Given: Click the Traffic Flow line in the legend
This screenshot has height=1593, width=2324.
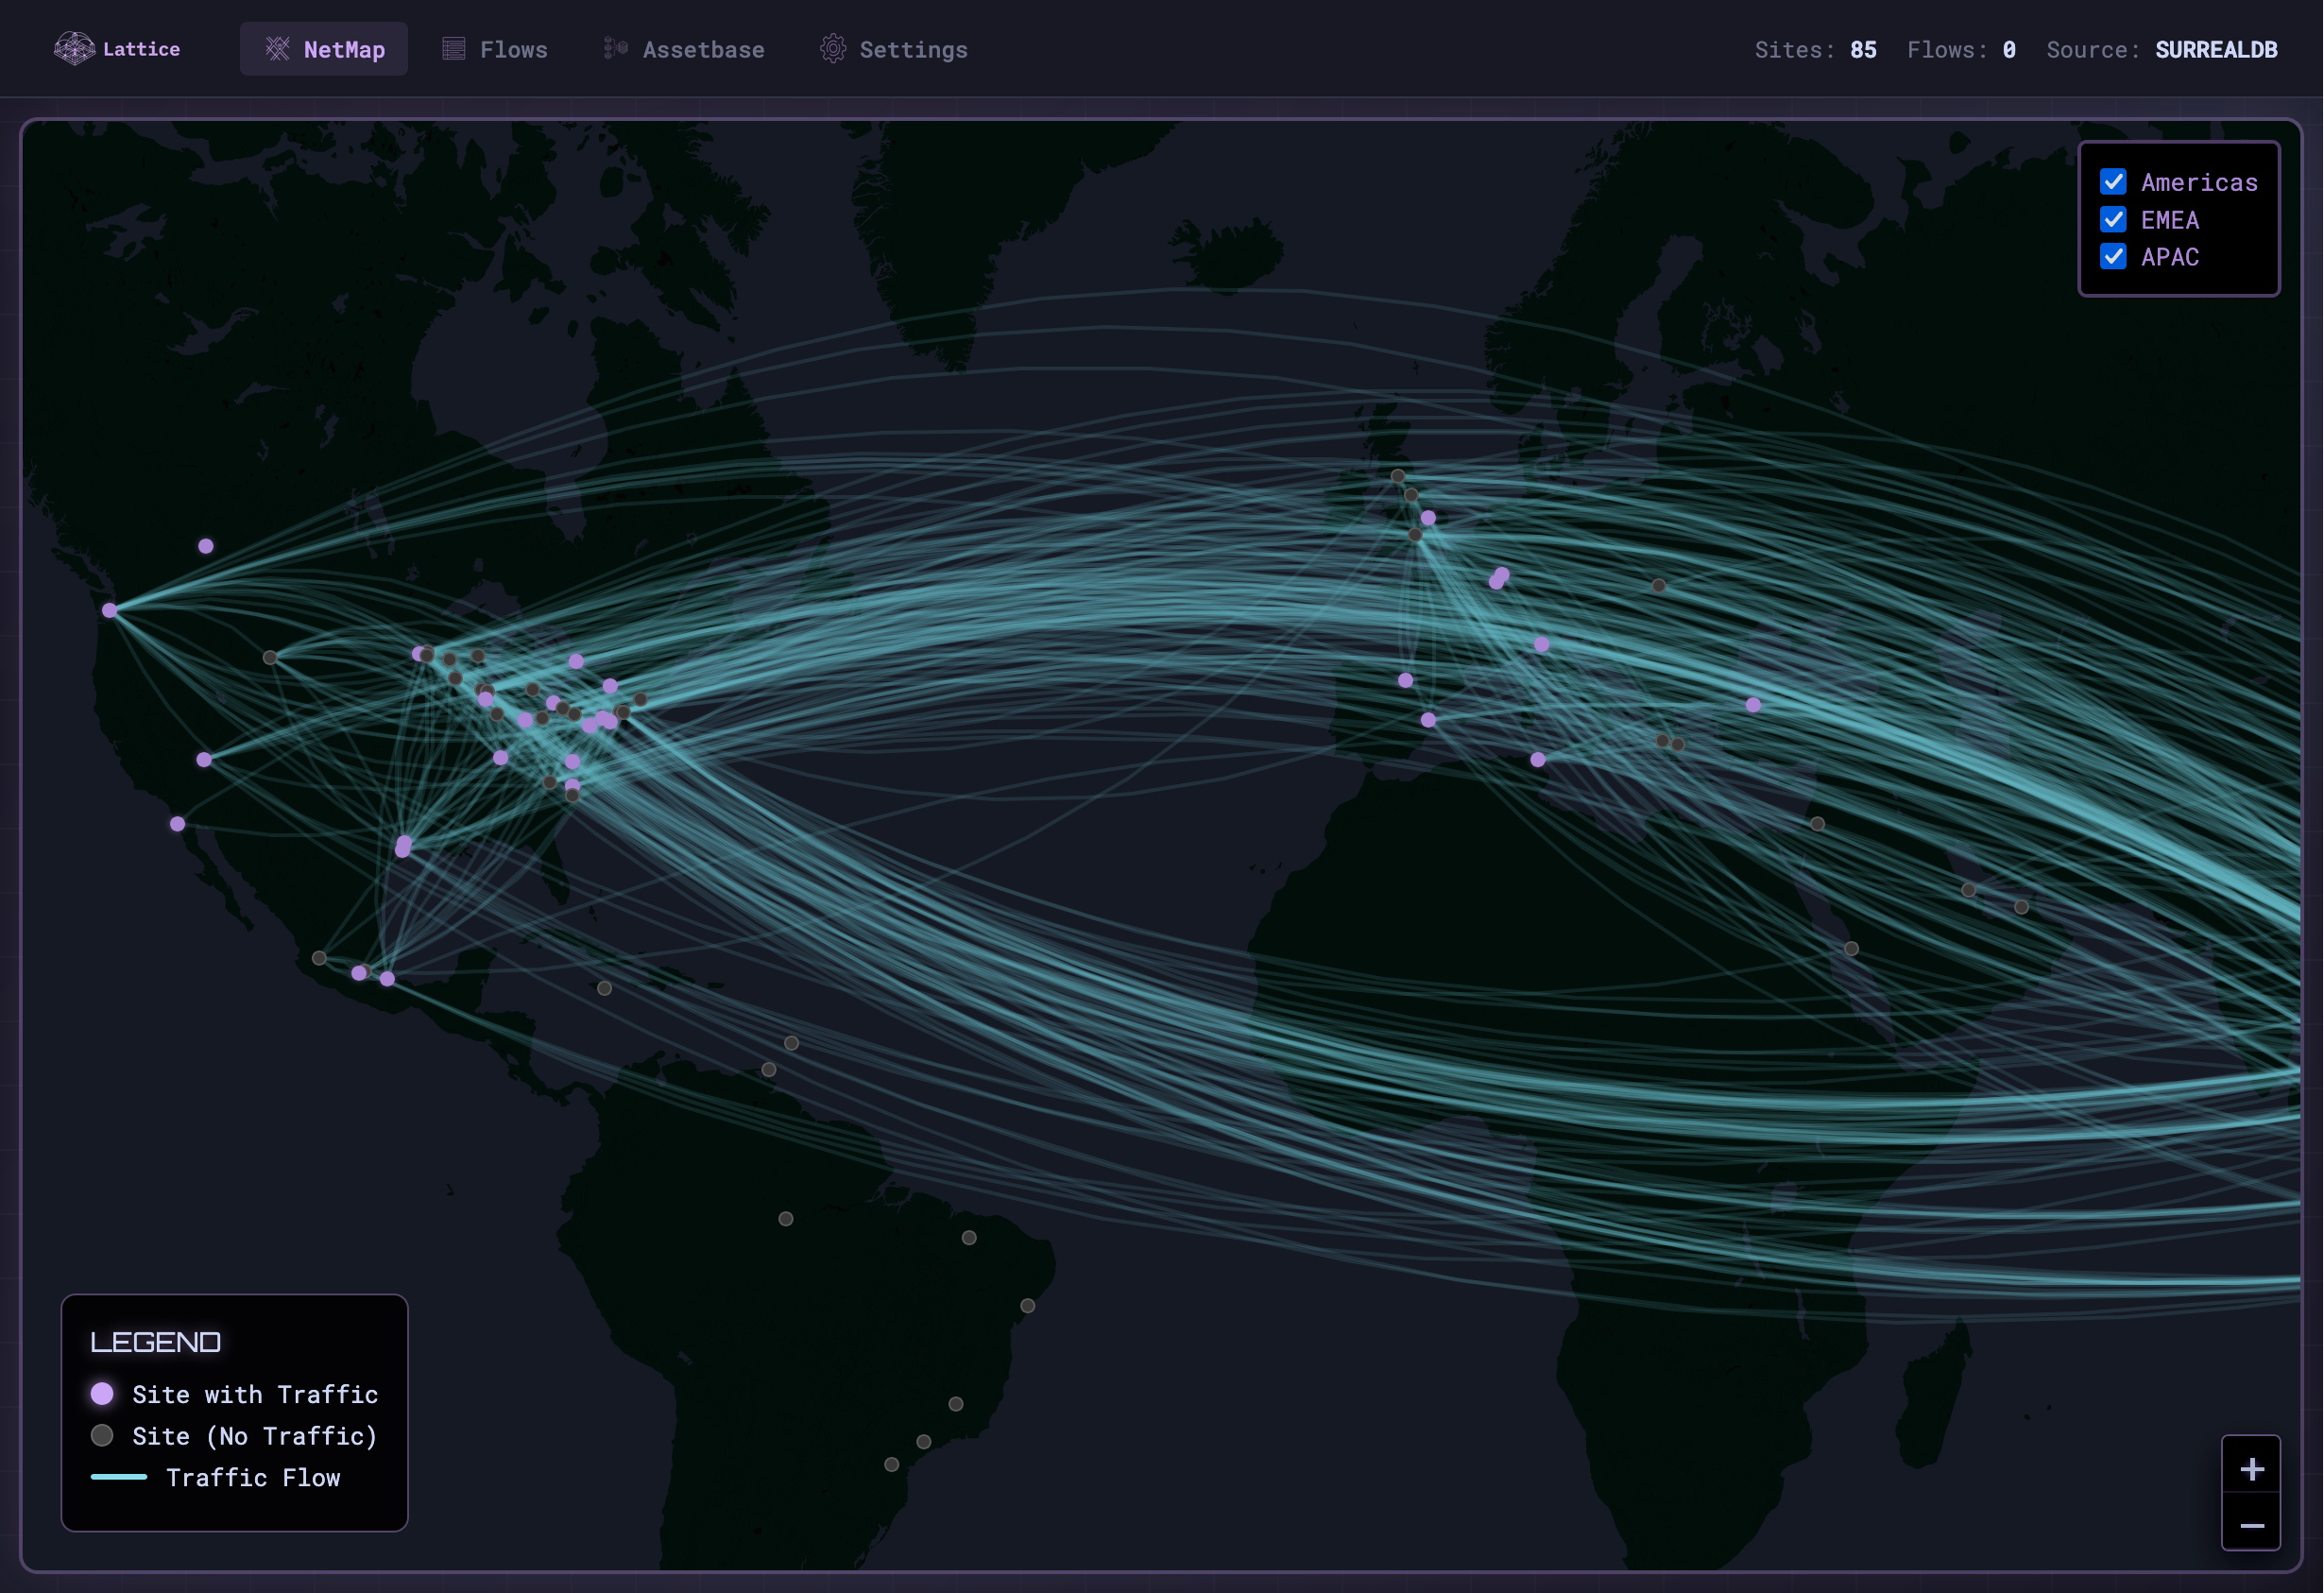Looking at the screenshot, I should point(120,1478).
